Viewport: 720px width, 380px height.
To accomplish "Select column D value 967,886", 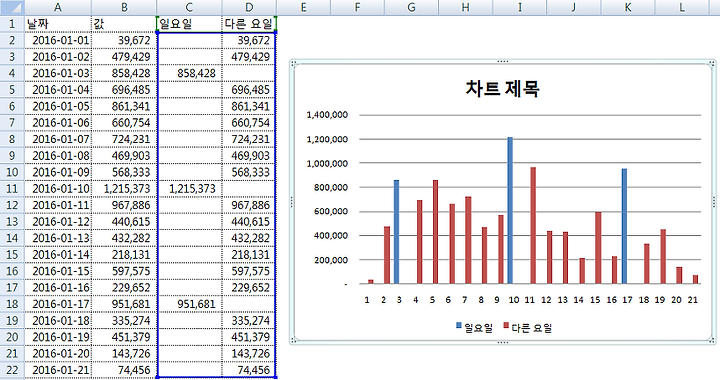I will tap(249, 205).
